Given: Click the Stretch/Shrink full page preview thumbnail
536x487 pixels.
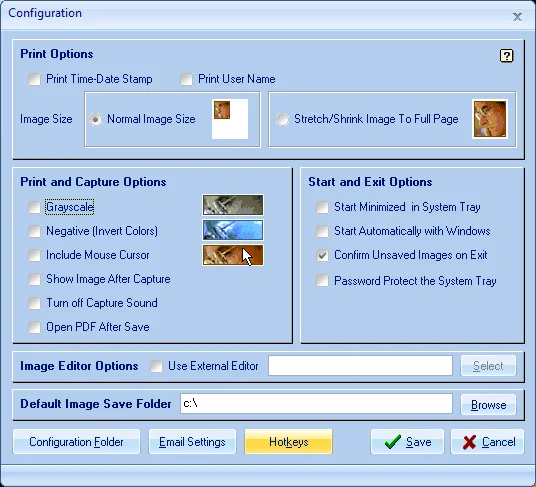Looking at the screenshot, I should (x=490, y=119).
